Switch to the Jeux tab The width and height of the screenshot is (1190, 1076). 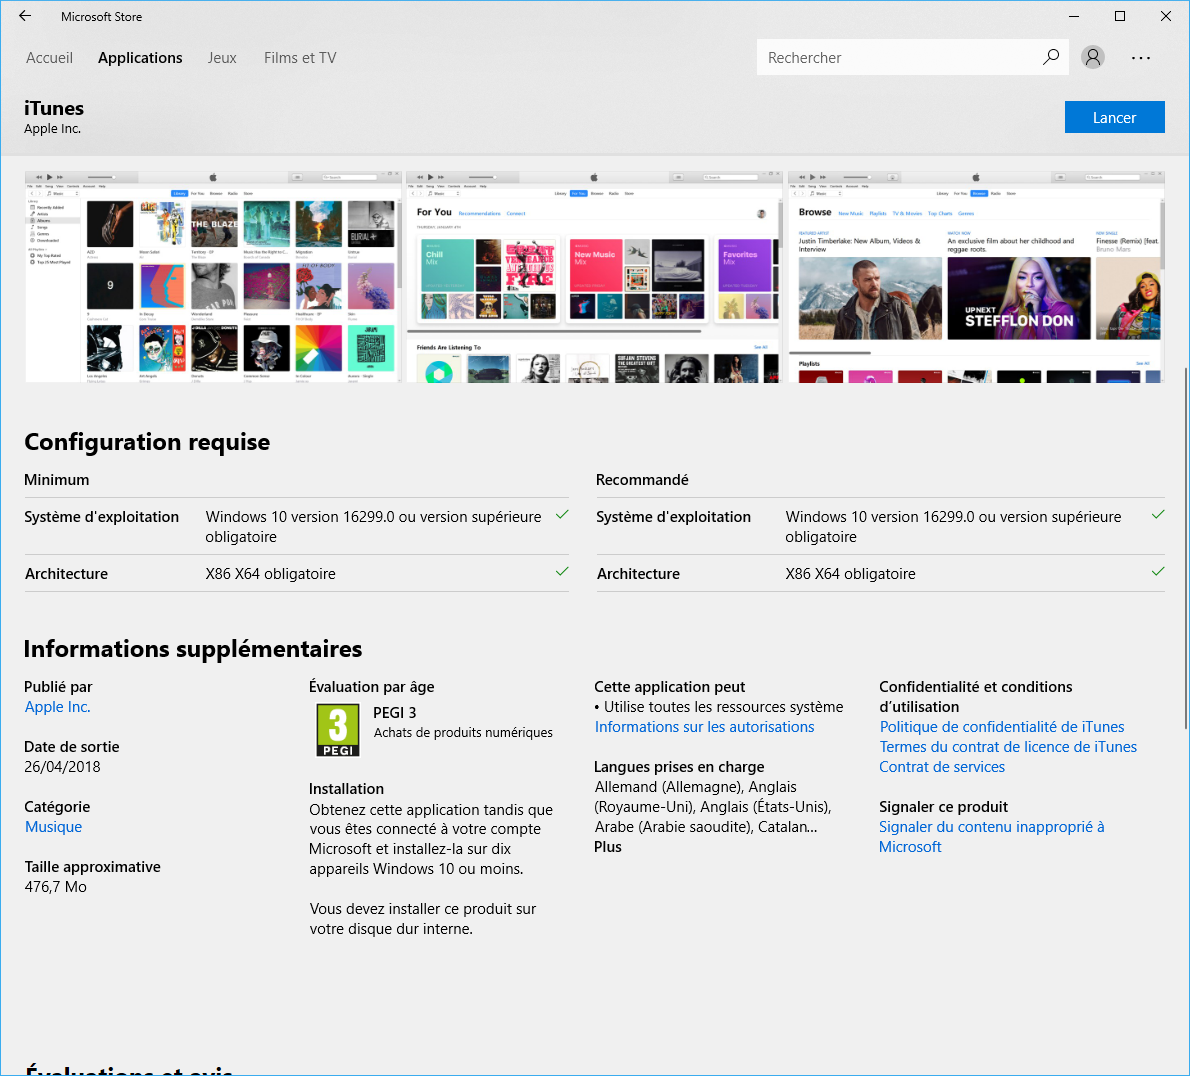pyautogui.click(x=222, y=58)
